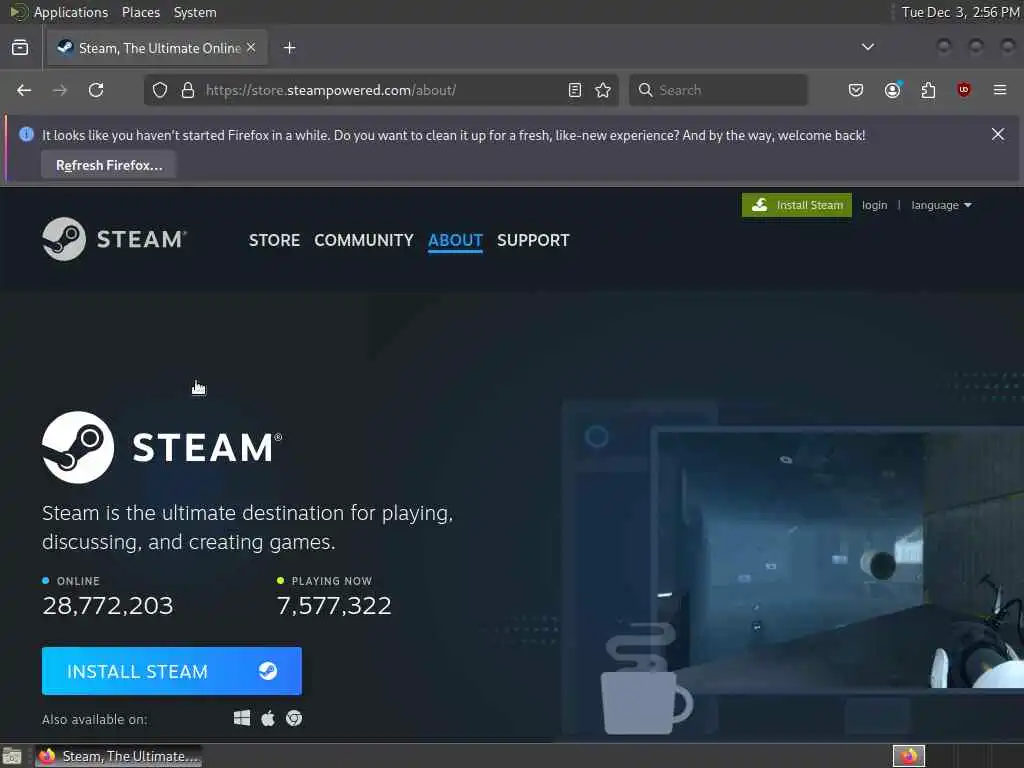Dismiss the Firefox notification bar
The height and width of the screenshot is (768, 1024).
tap(998, 135)
